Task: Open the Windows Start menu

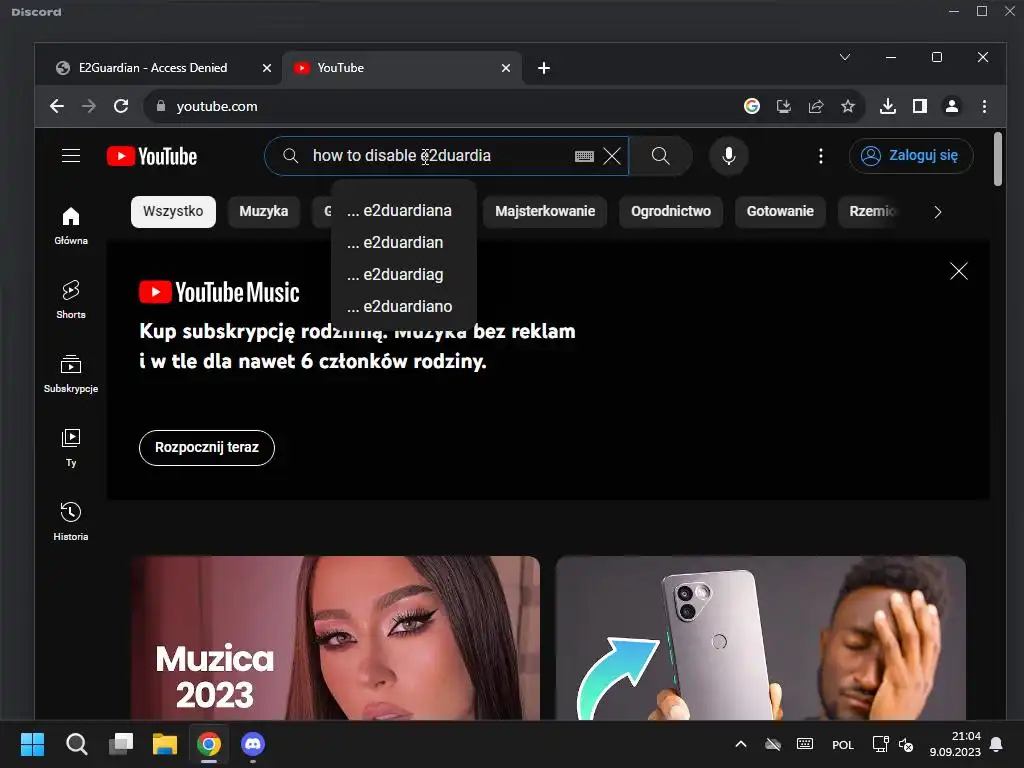Action: 32,744
